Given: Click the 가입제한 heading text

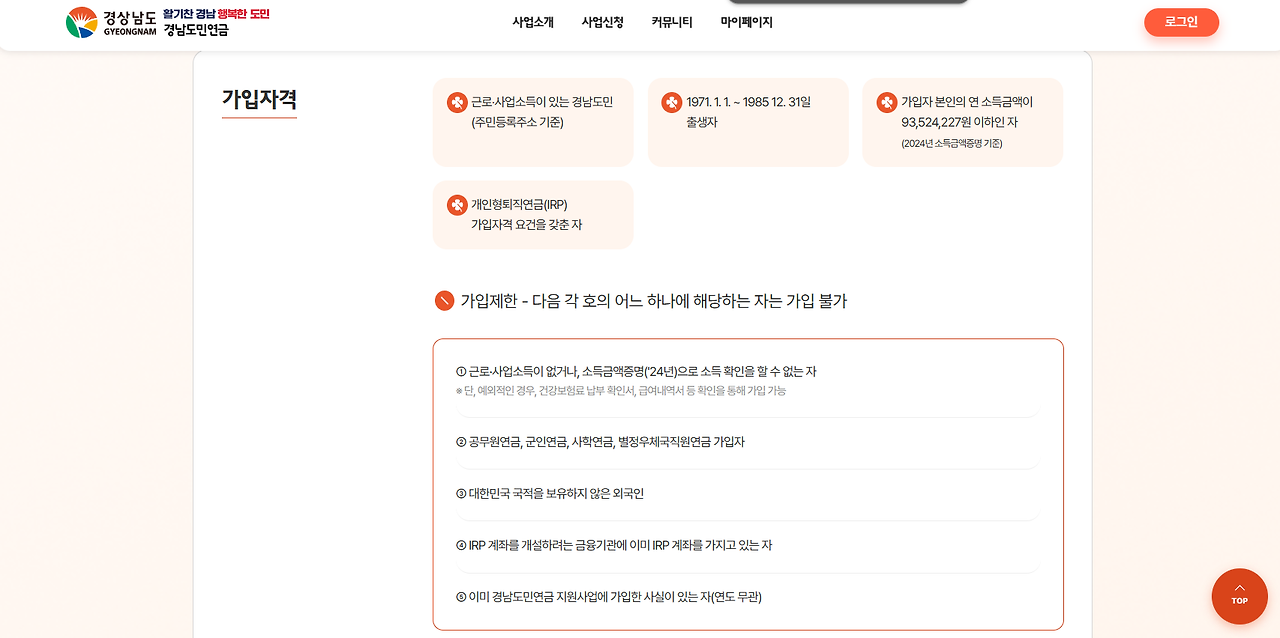Looking at the screenshot, I should coord(654,301).
